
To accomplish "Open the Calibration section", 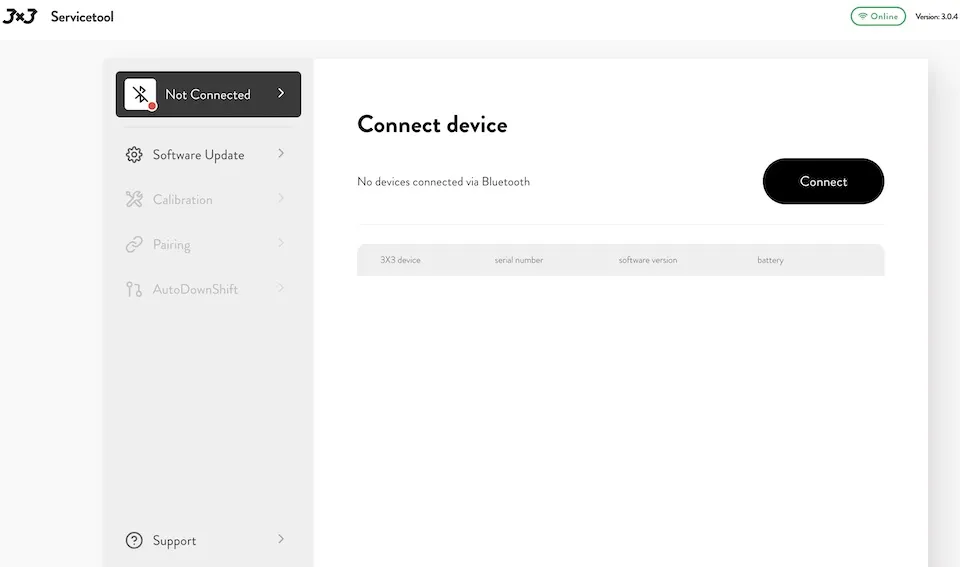I will (x=206, y=199).
